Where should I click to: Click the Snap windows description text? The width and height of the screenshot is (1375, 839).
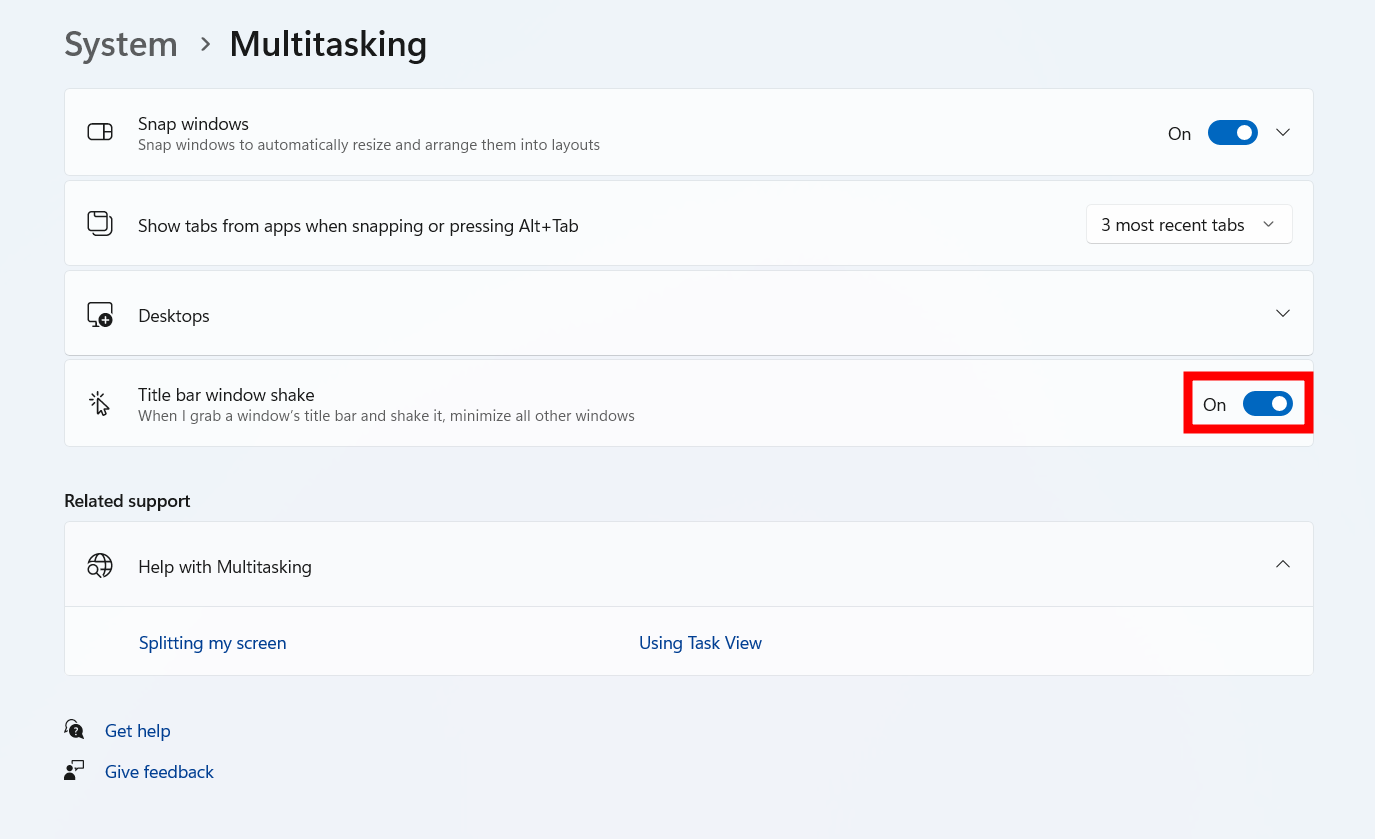coord(369,145)
